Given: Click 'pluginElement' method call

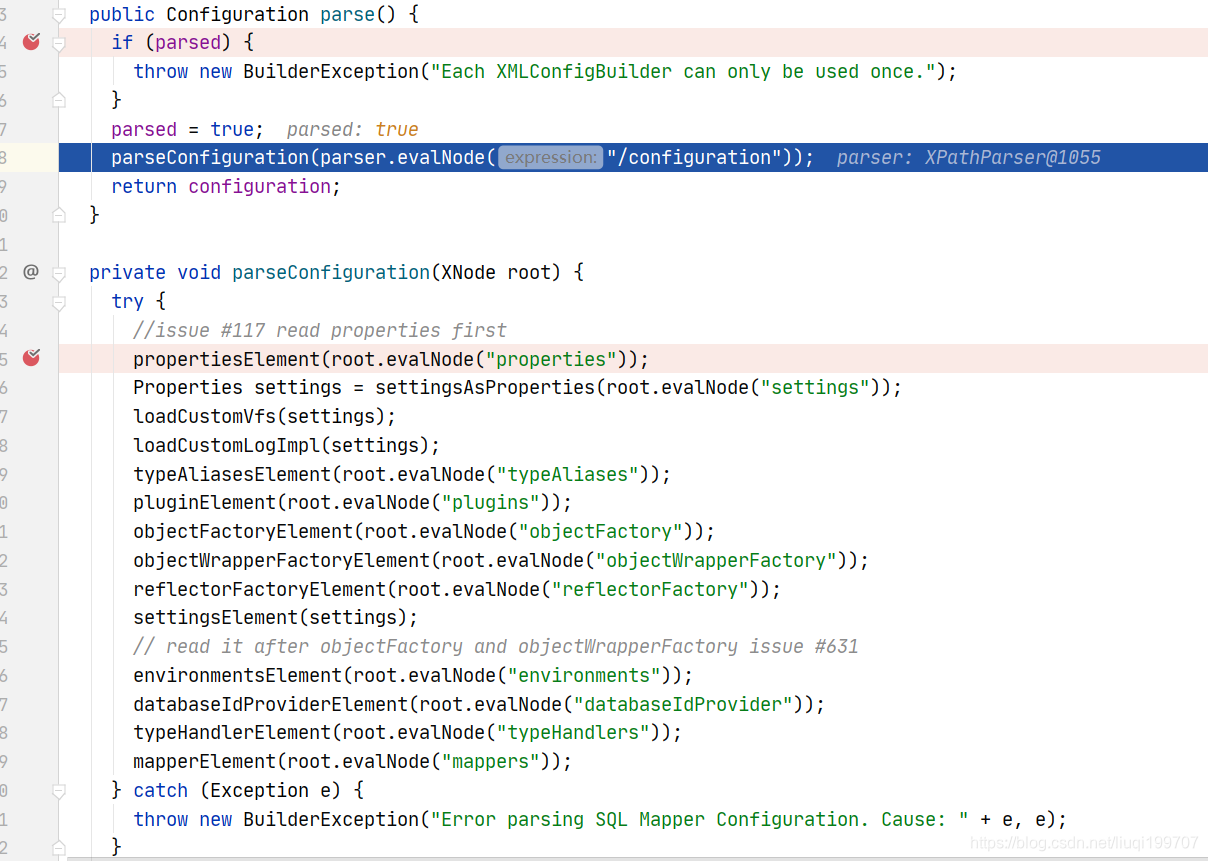Looking at the screenshot, I should click(204, 502).
